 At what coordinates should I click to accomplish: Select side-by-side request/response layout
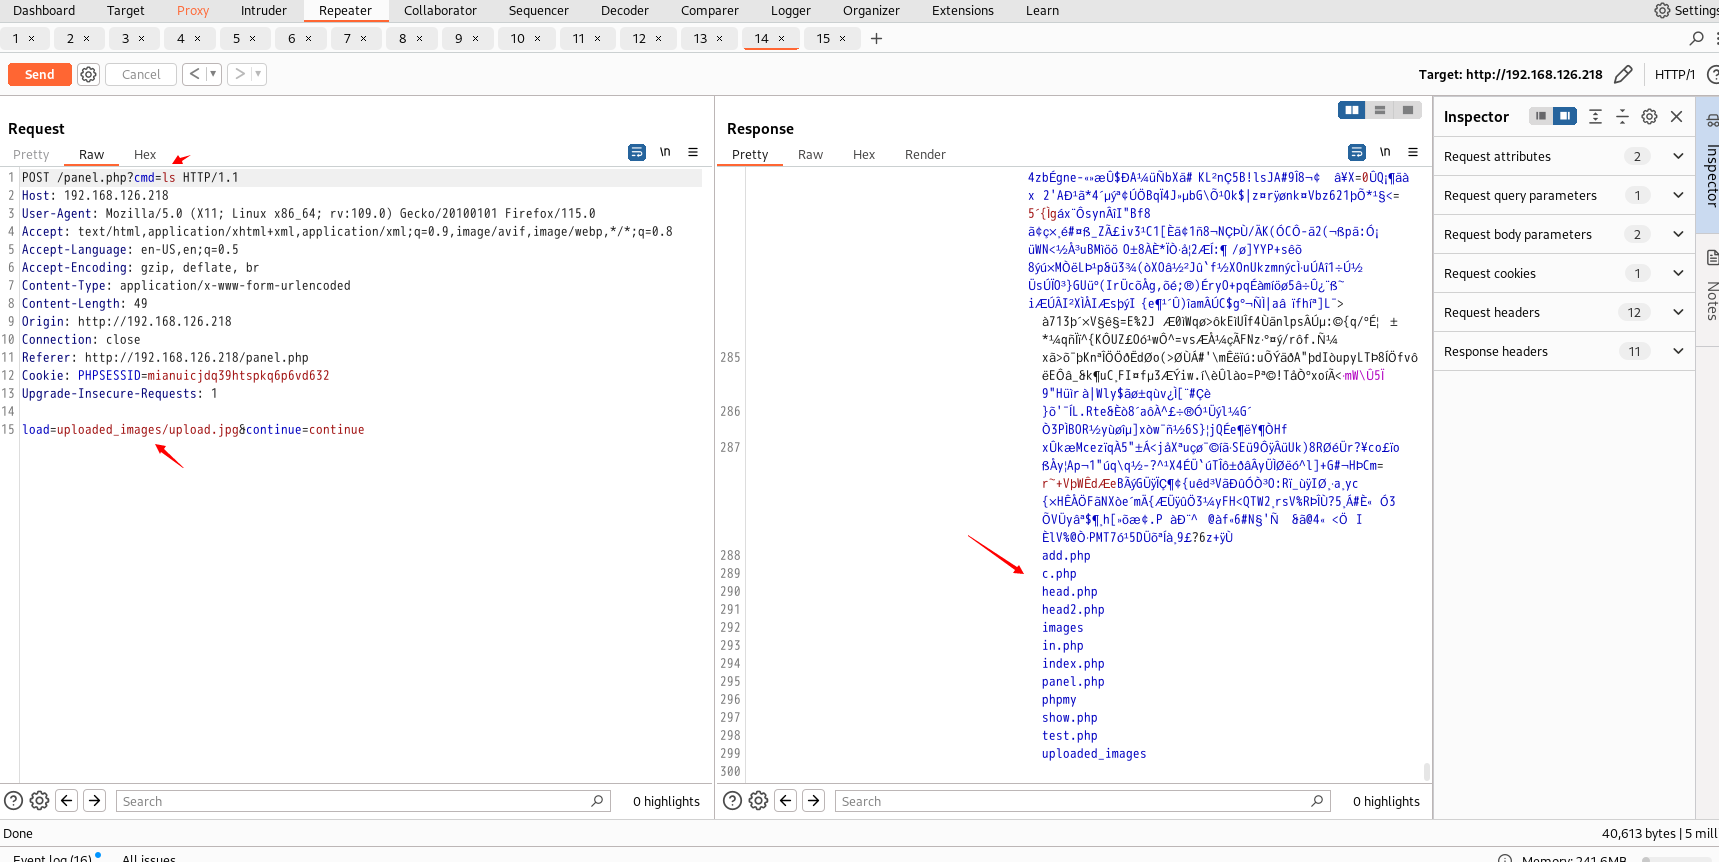pos(1352,110)
